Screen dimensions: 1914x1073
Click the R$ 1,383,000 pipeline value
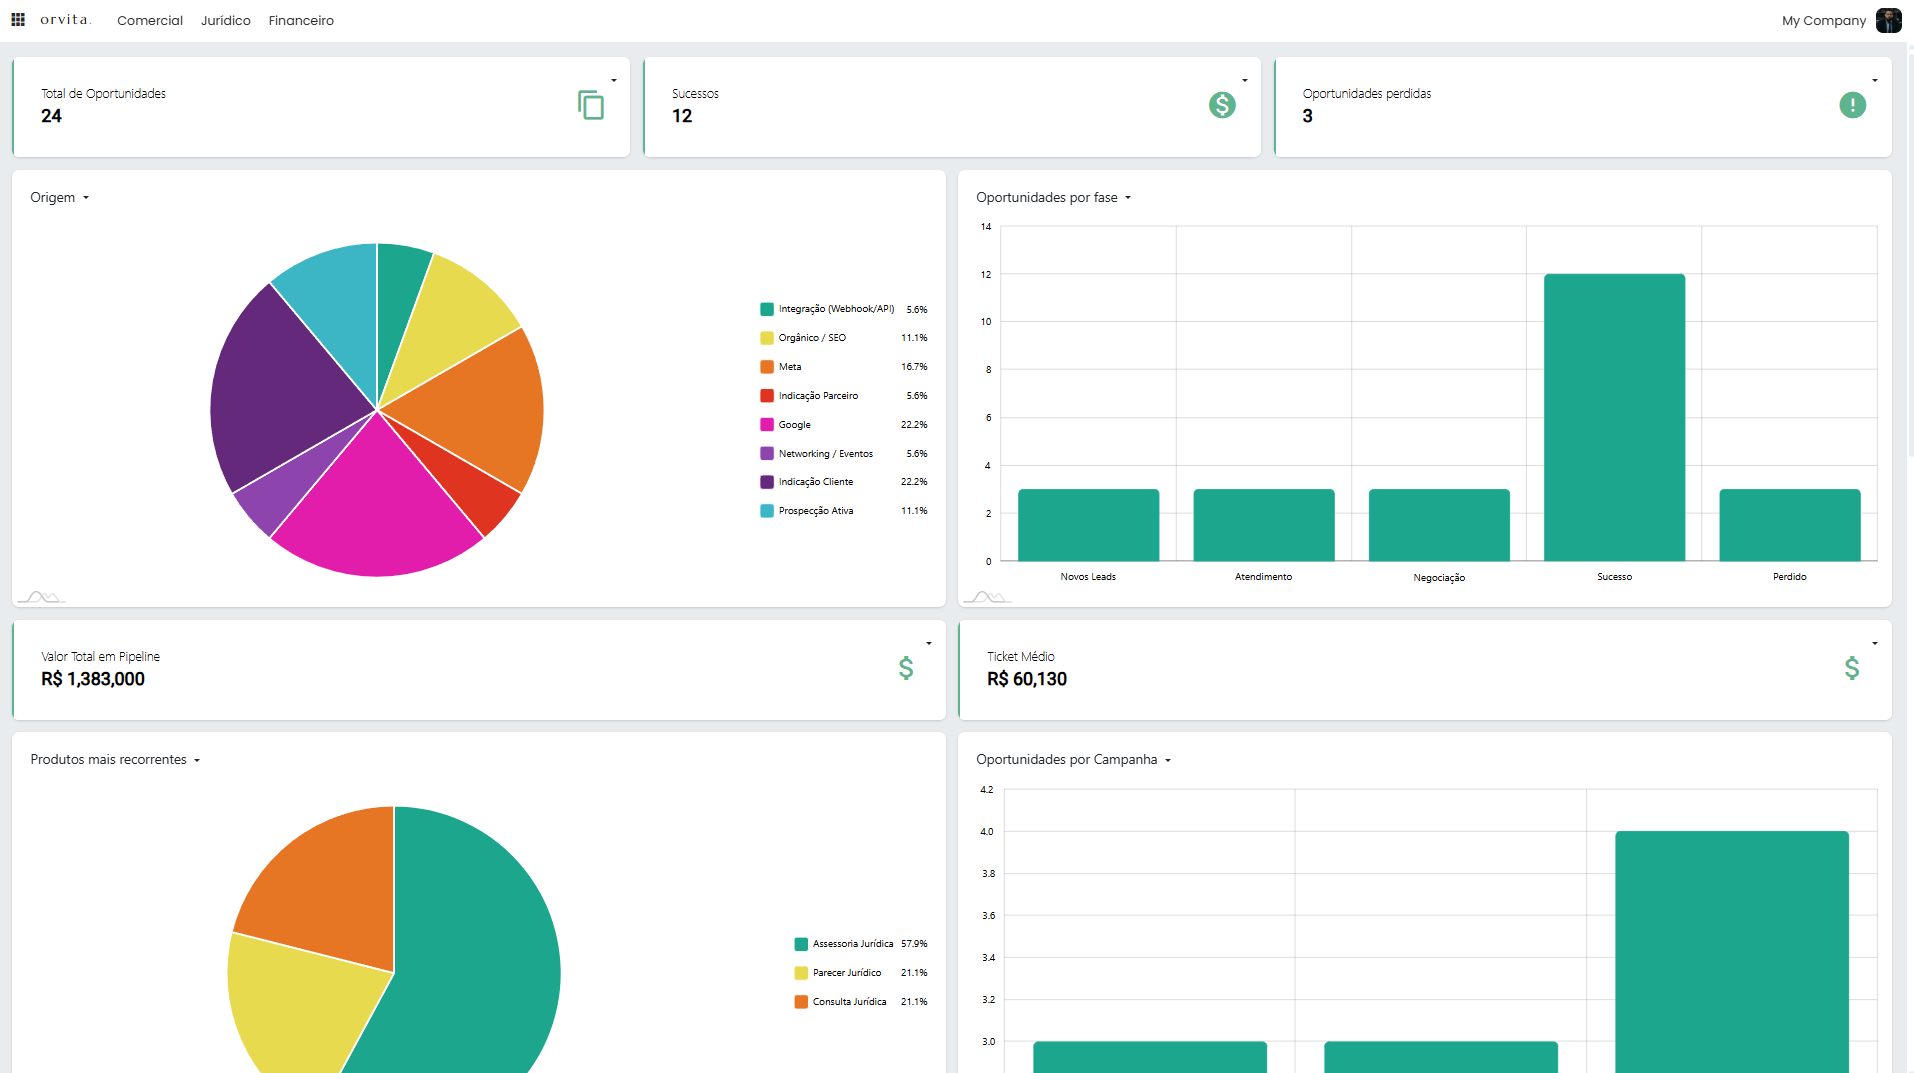(x=93, y=679)
